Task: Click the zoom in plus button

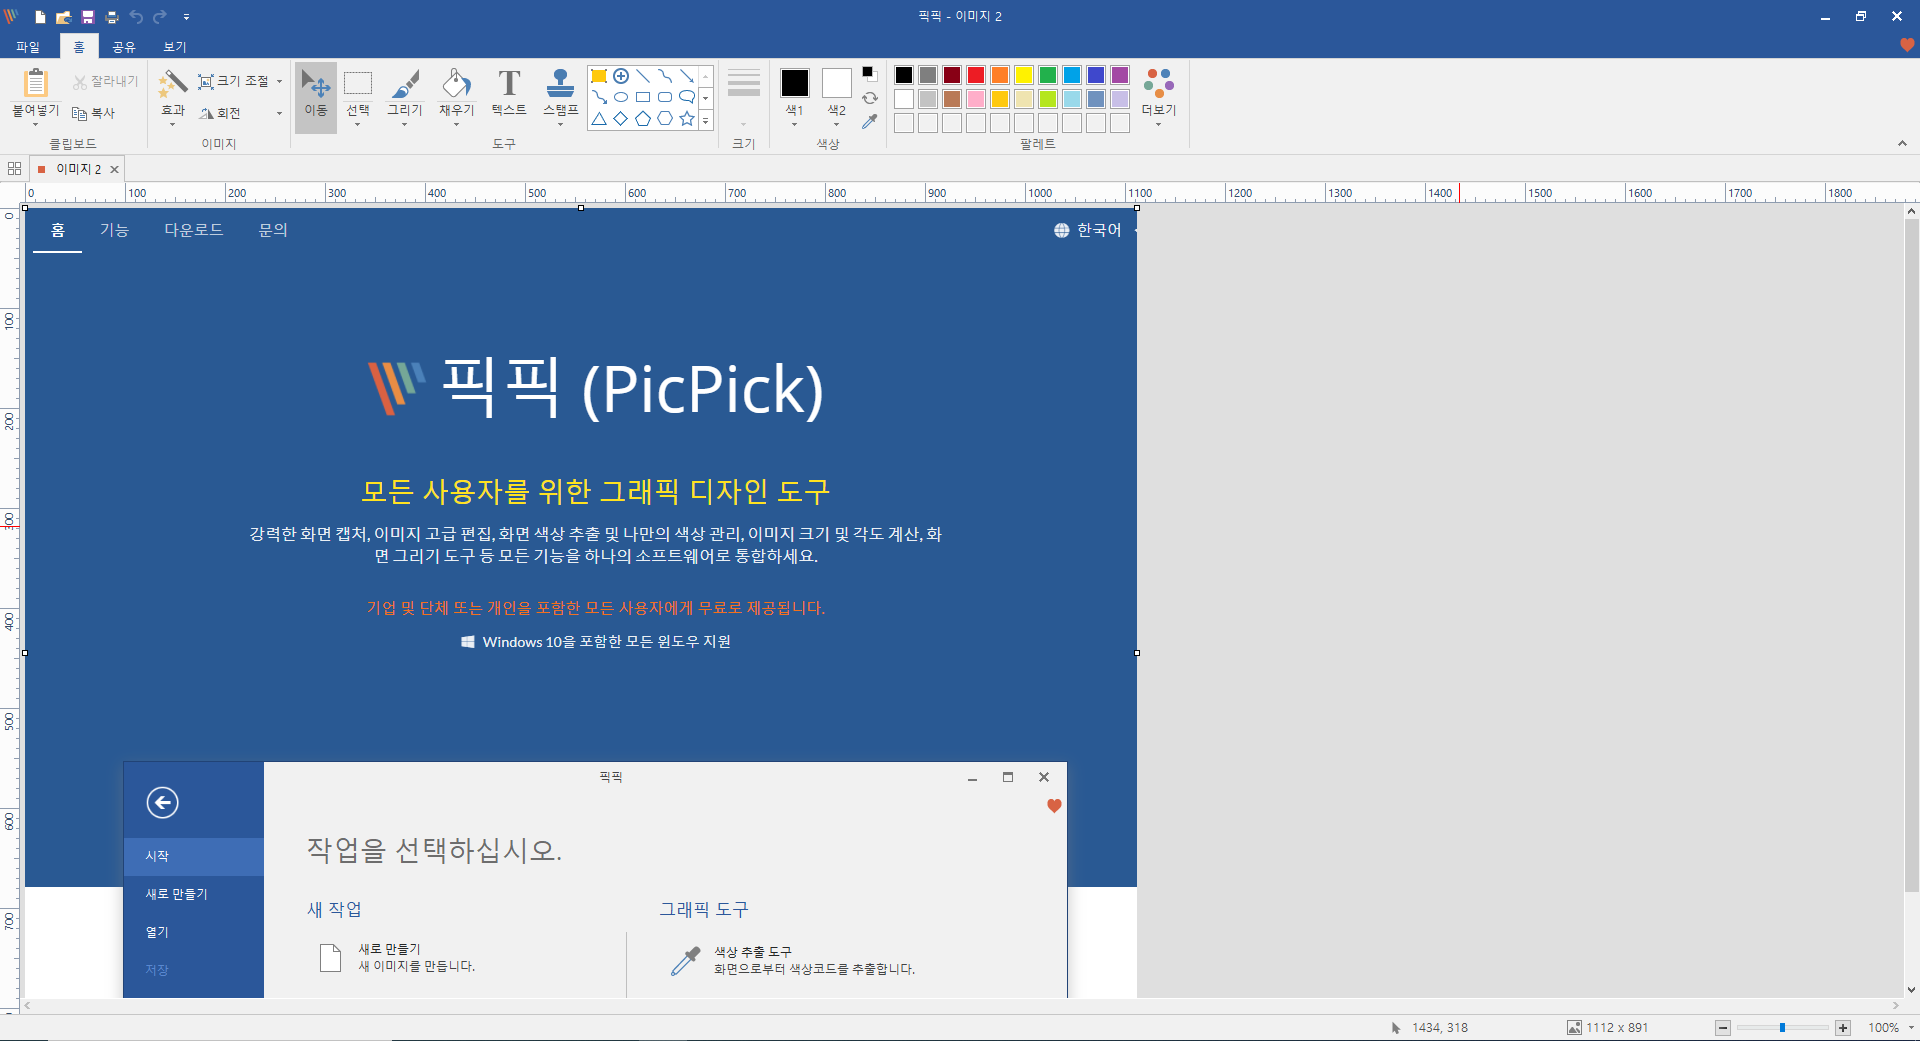Action: click(1843, 1028)
